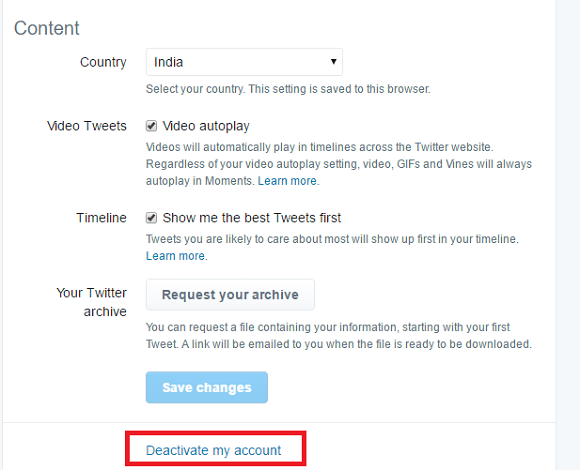Click the Country field label

pyautogui.click(x=103, y=62)
